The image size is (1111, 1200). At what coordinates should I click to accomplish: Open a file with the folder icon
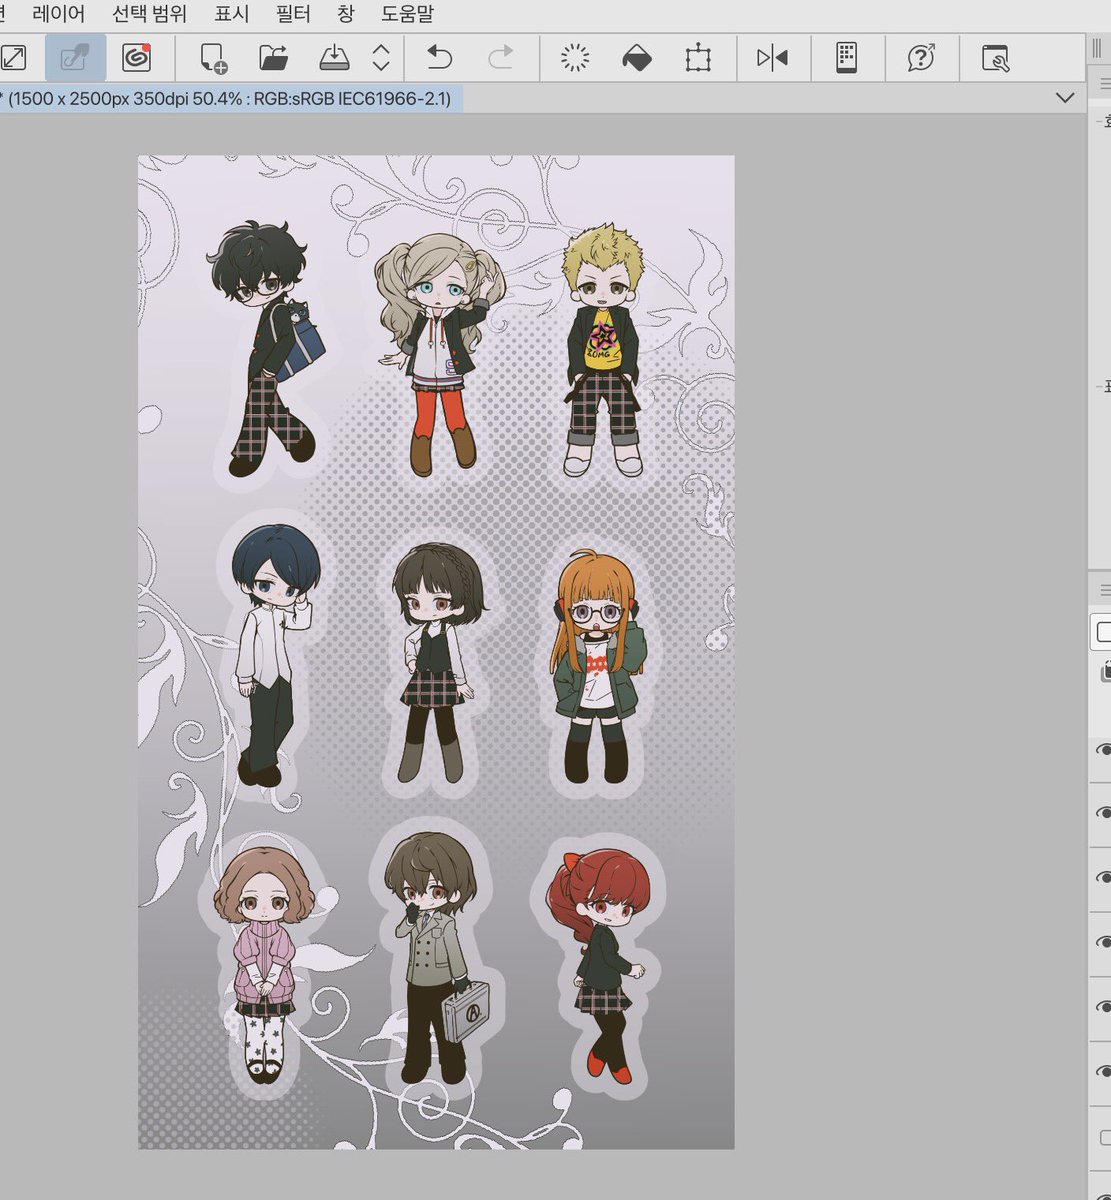coord(273,58)
